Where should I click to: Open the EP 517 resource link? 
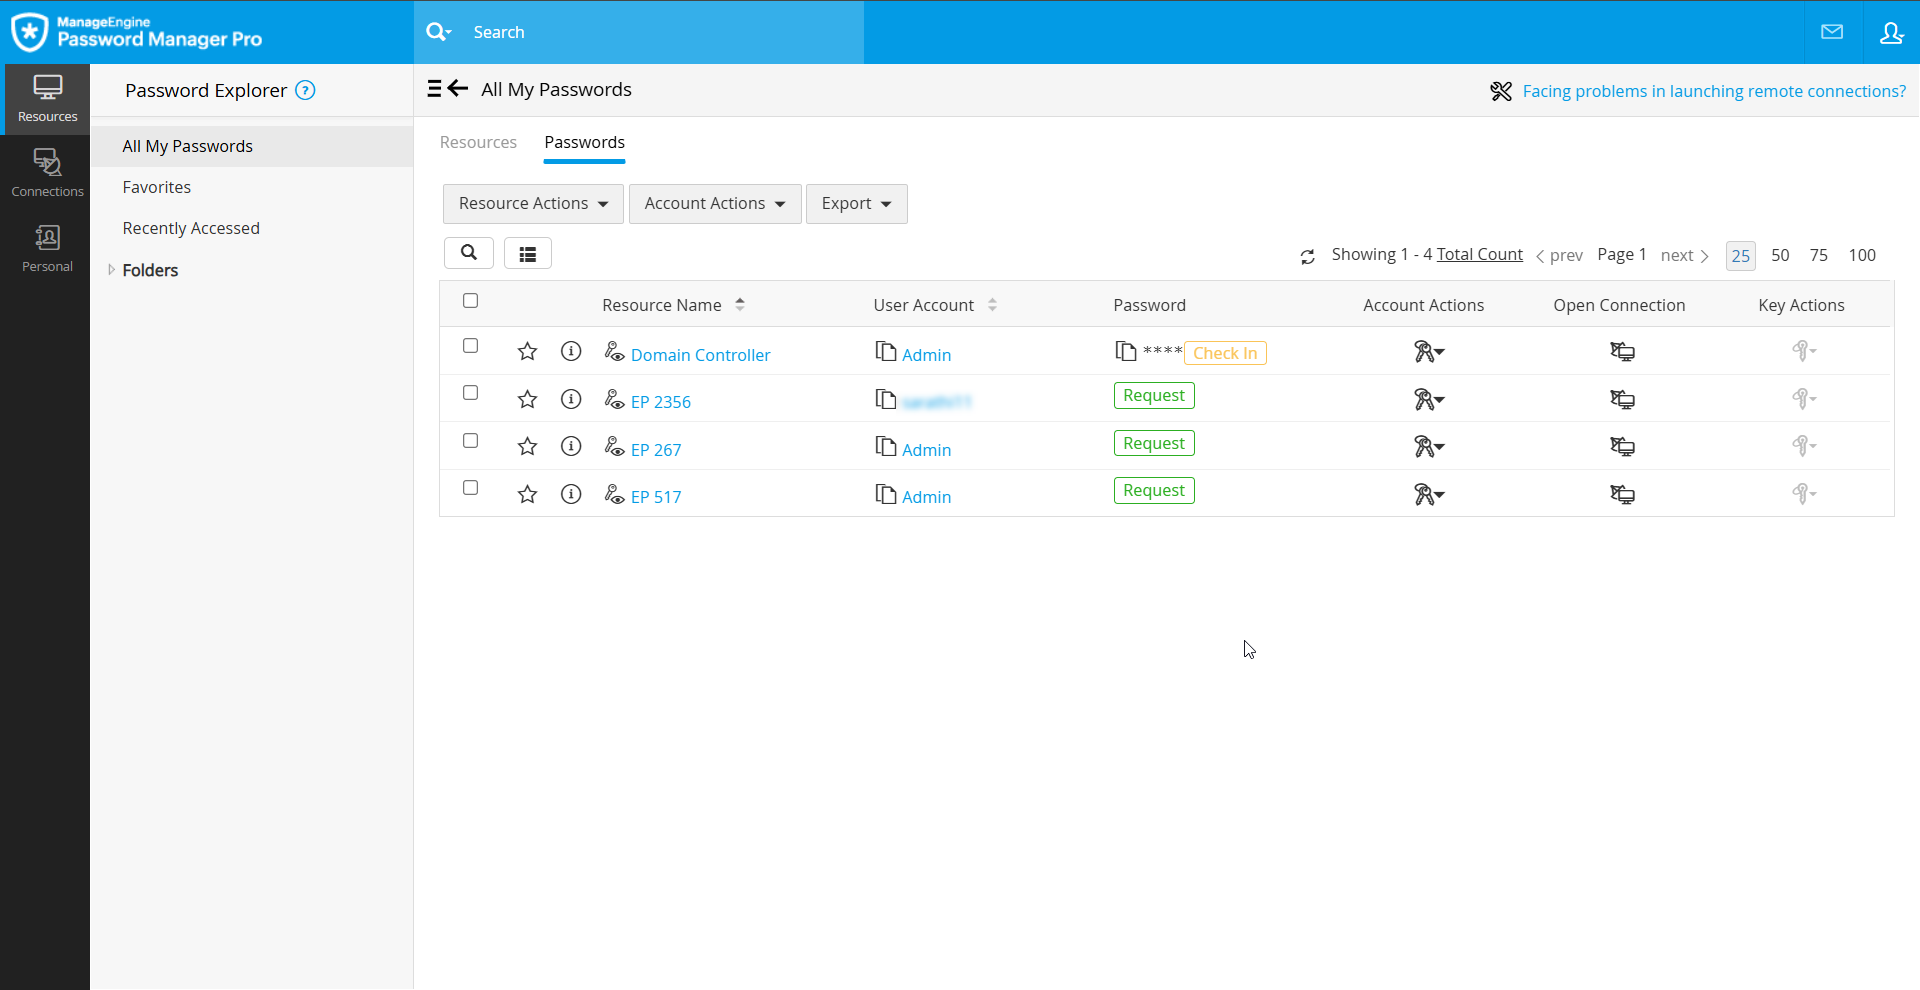coord(656,497)
